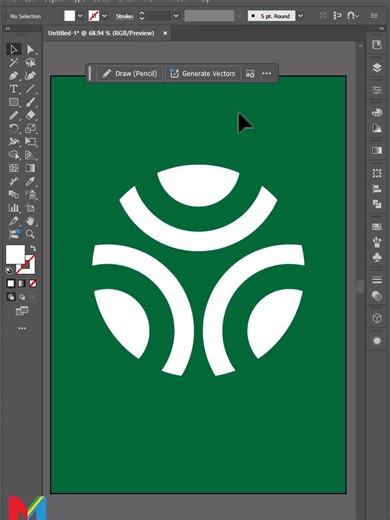
Task: Open stroke weight dropdown
Action: click(x=176, y=16)
